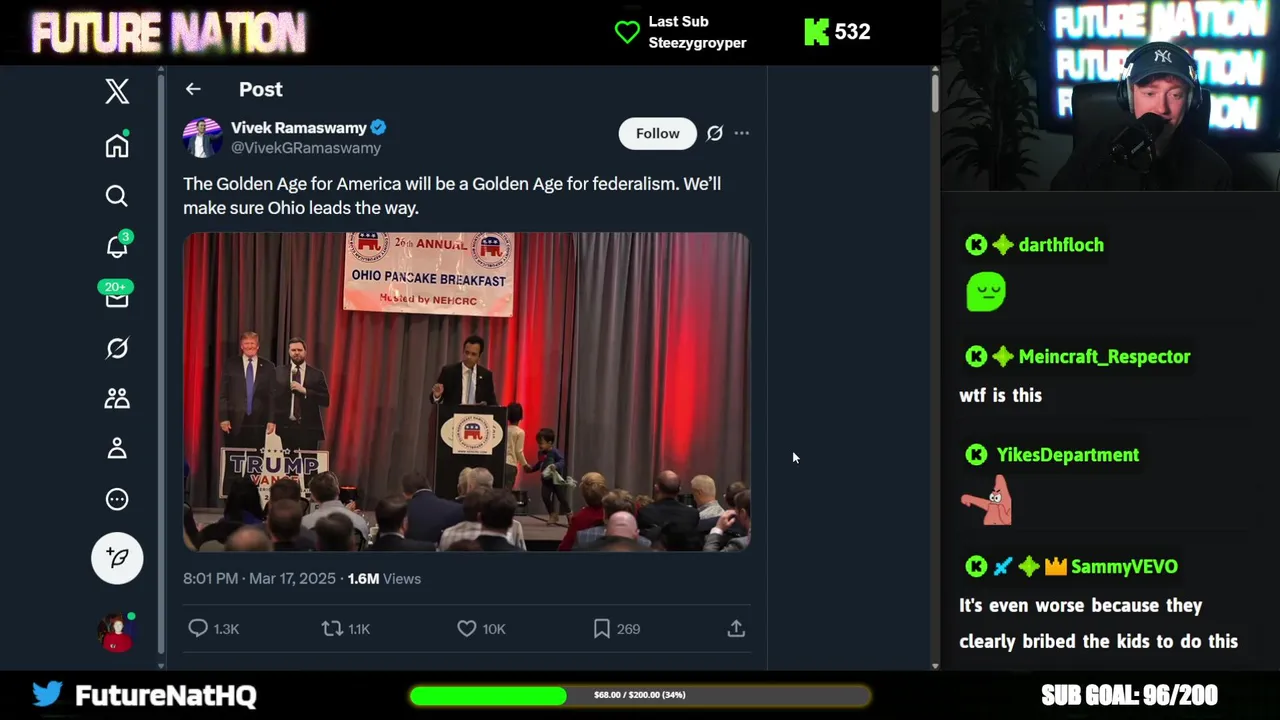Open Messages envelope with 20+ badge
The height and width of the screenshot is (720, 1280).
pyautogui.click(x=117, y=296)
